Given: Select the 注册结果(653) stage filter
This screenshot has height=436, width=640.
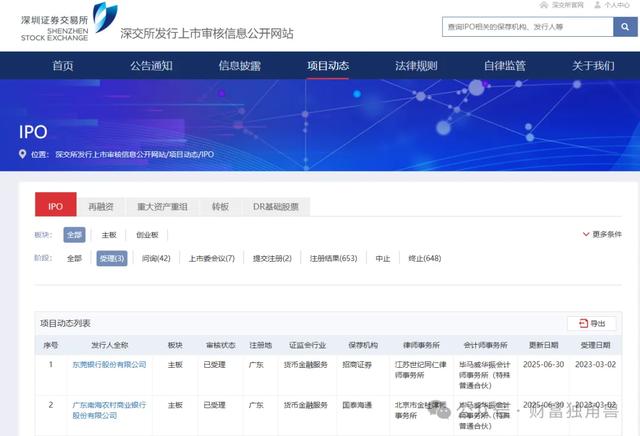Looking at the screenshot, I should coord(333,258).
